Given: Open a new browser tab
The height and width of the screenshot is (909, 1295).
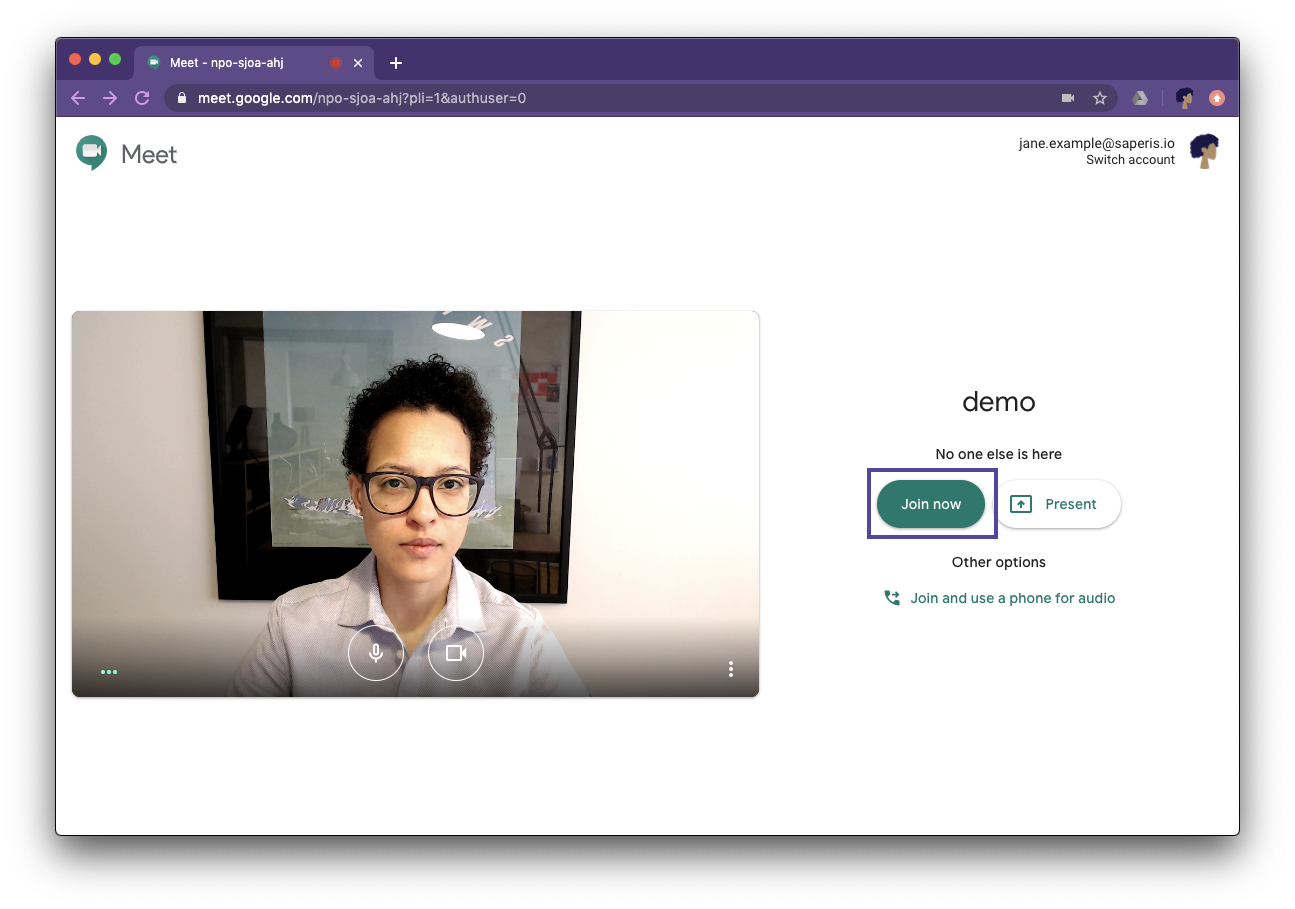Looking at the screenshot, I should point(395,62).
